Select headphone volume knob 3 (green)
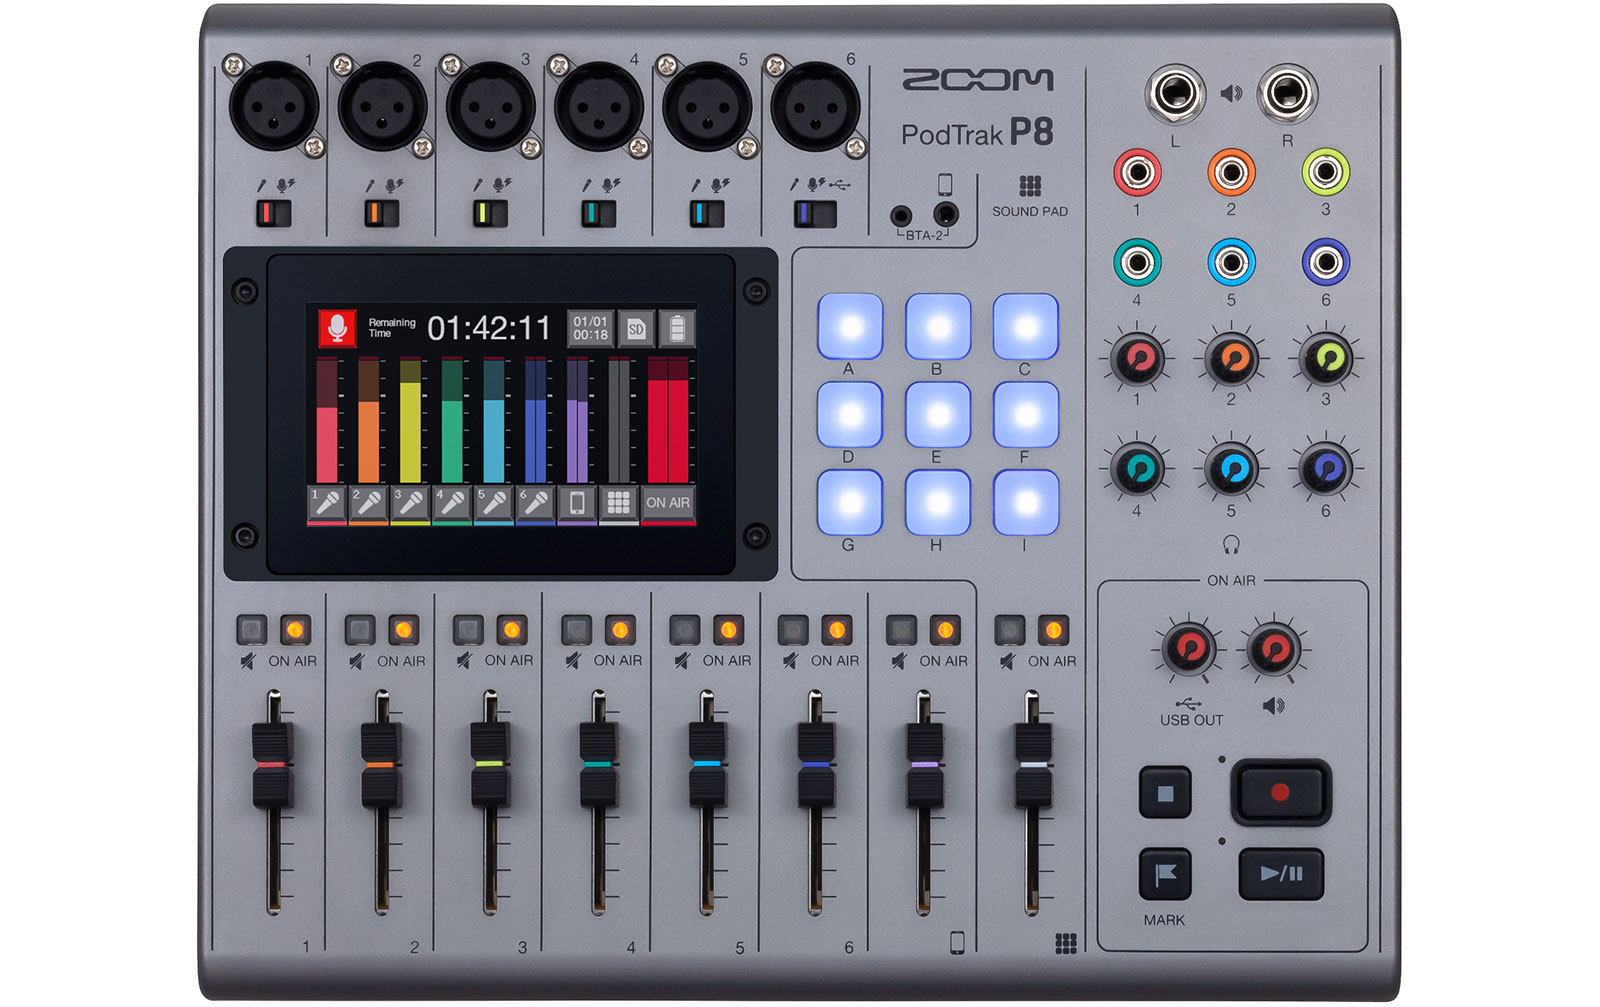Screen dimensions: 1600x1007 (1326, 359)
